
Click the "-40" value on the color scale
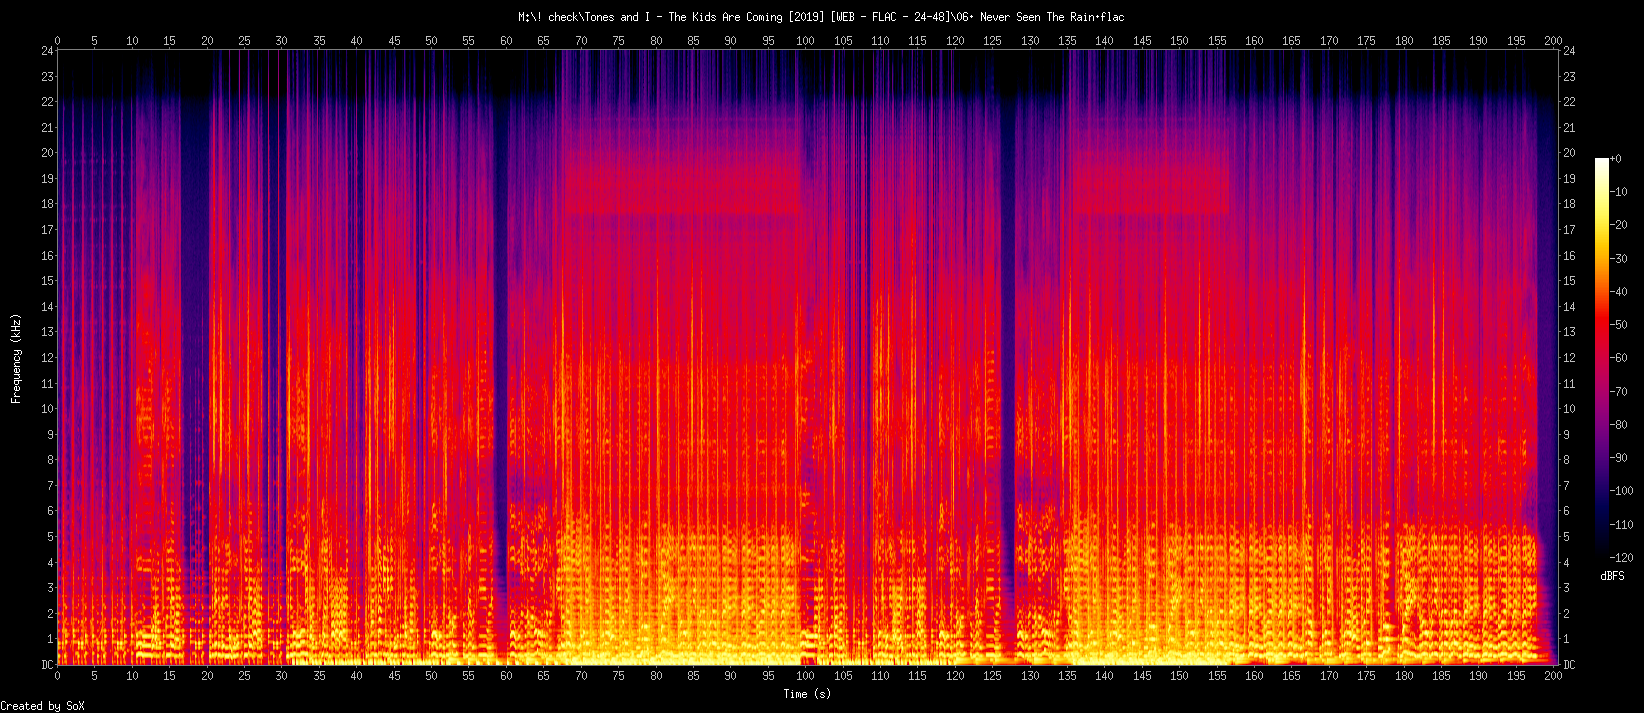click(x=1620, y=292)
